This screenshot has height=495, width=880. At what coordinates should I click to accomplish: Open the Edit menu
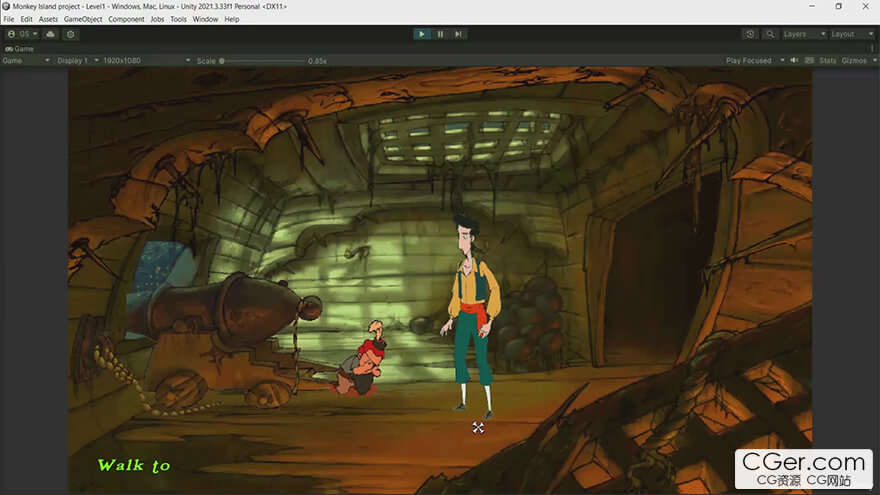[x=26, y=19]
